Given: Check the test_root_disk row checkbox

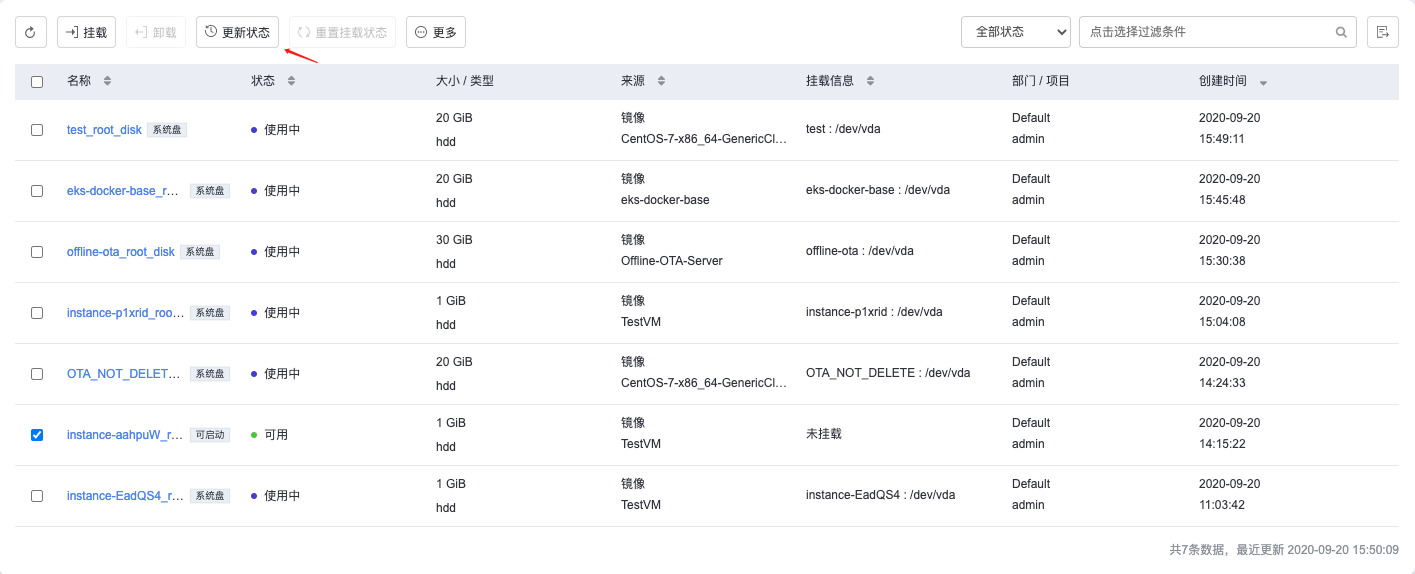Looking at the screenshot, I should (x=37, y=130).
